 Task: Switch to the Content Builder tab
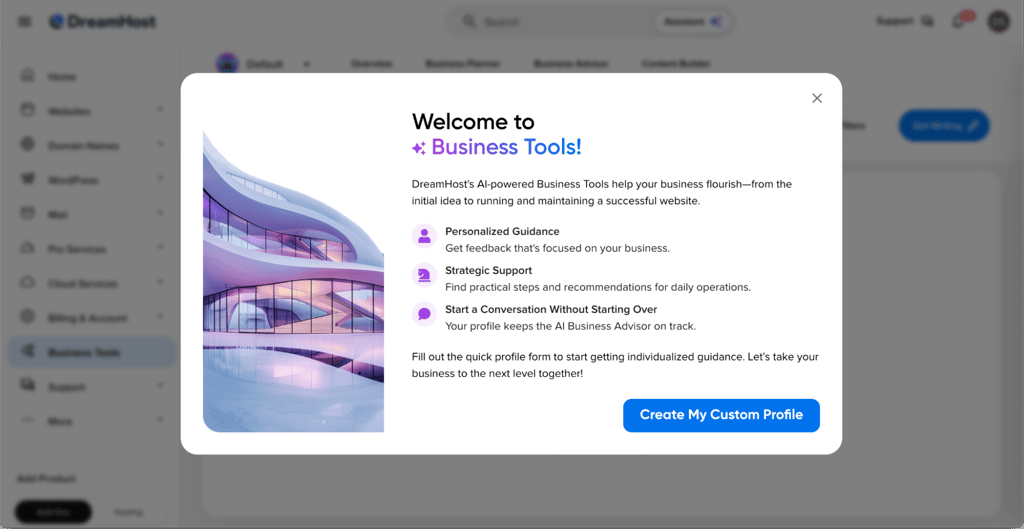[675, 64]
